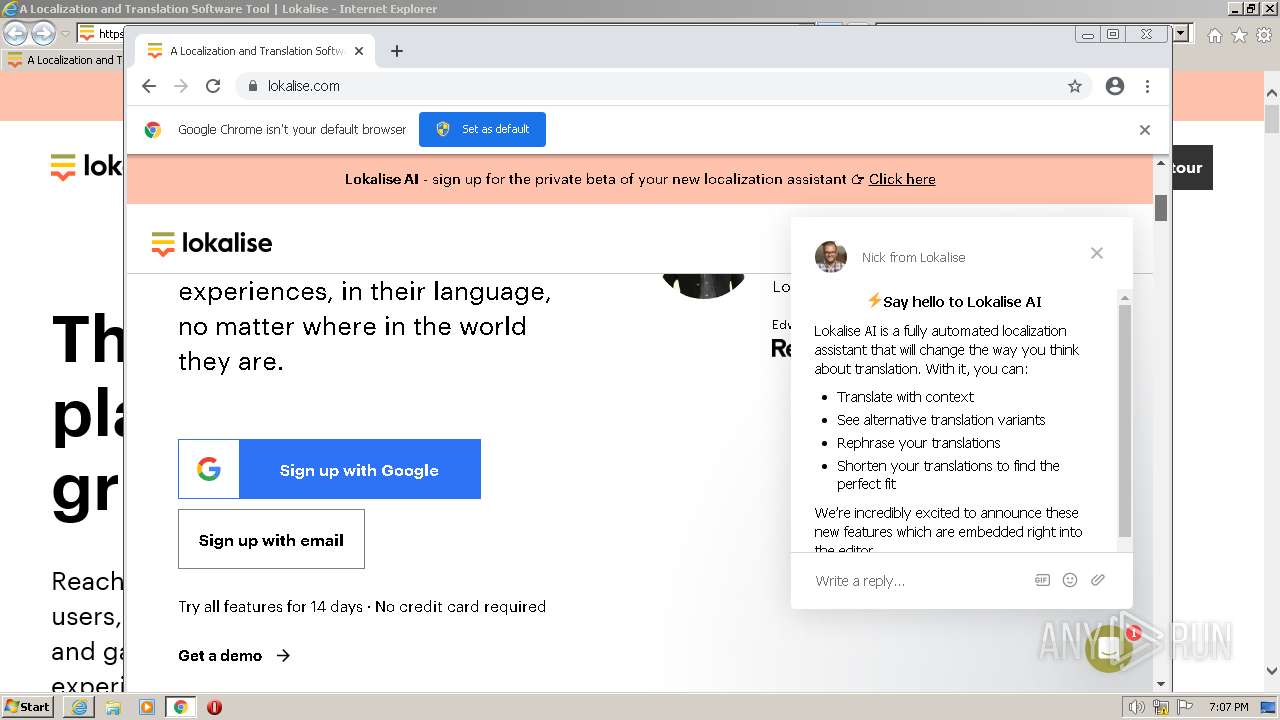Image resolution: width=1280 pixels, height=720 pixels.
Task: Attach a file to chat reply
Action: pyautogui.click(x=1098, y=580)
